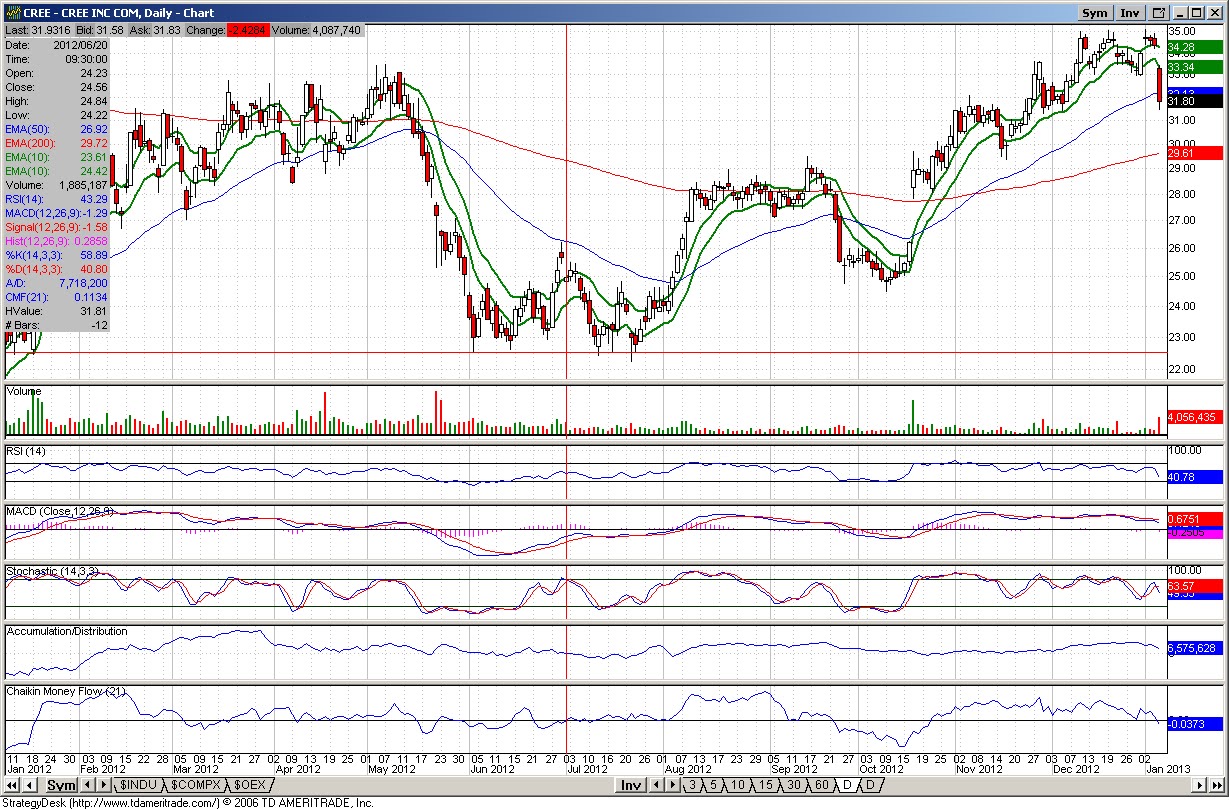Image resolution: width=1229 pixels, height=809 pixels.
Task: Click the -0.0373 Chaikin Money Flow label
Action: 1196,722
